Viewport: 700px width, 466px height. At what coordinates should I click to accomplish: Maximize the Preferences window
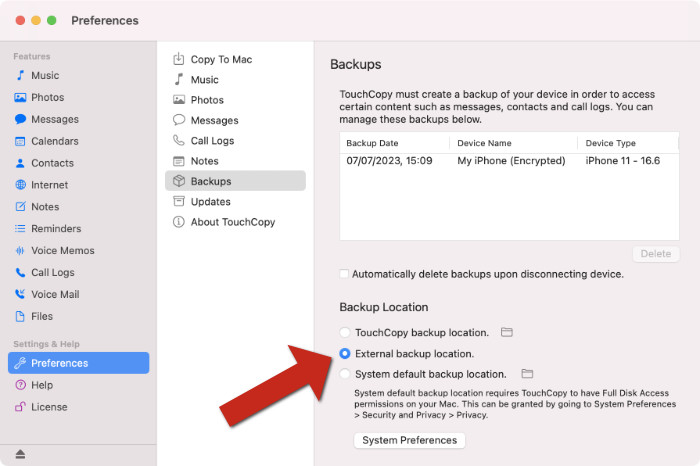click(52, 21)
